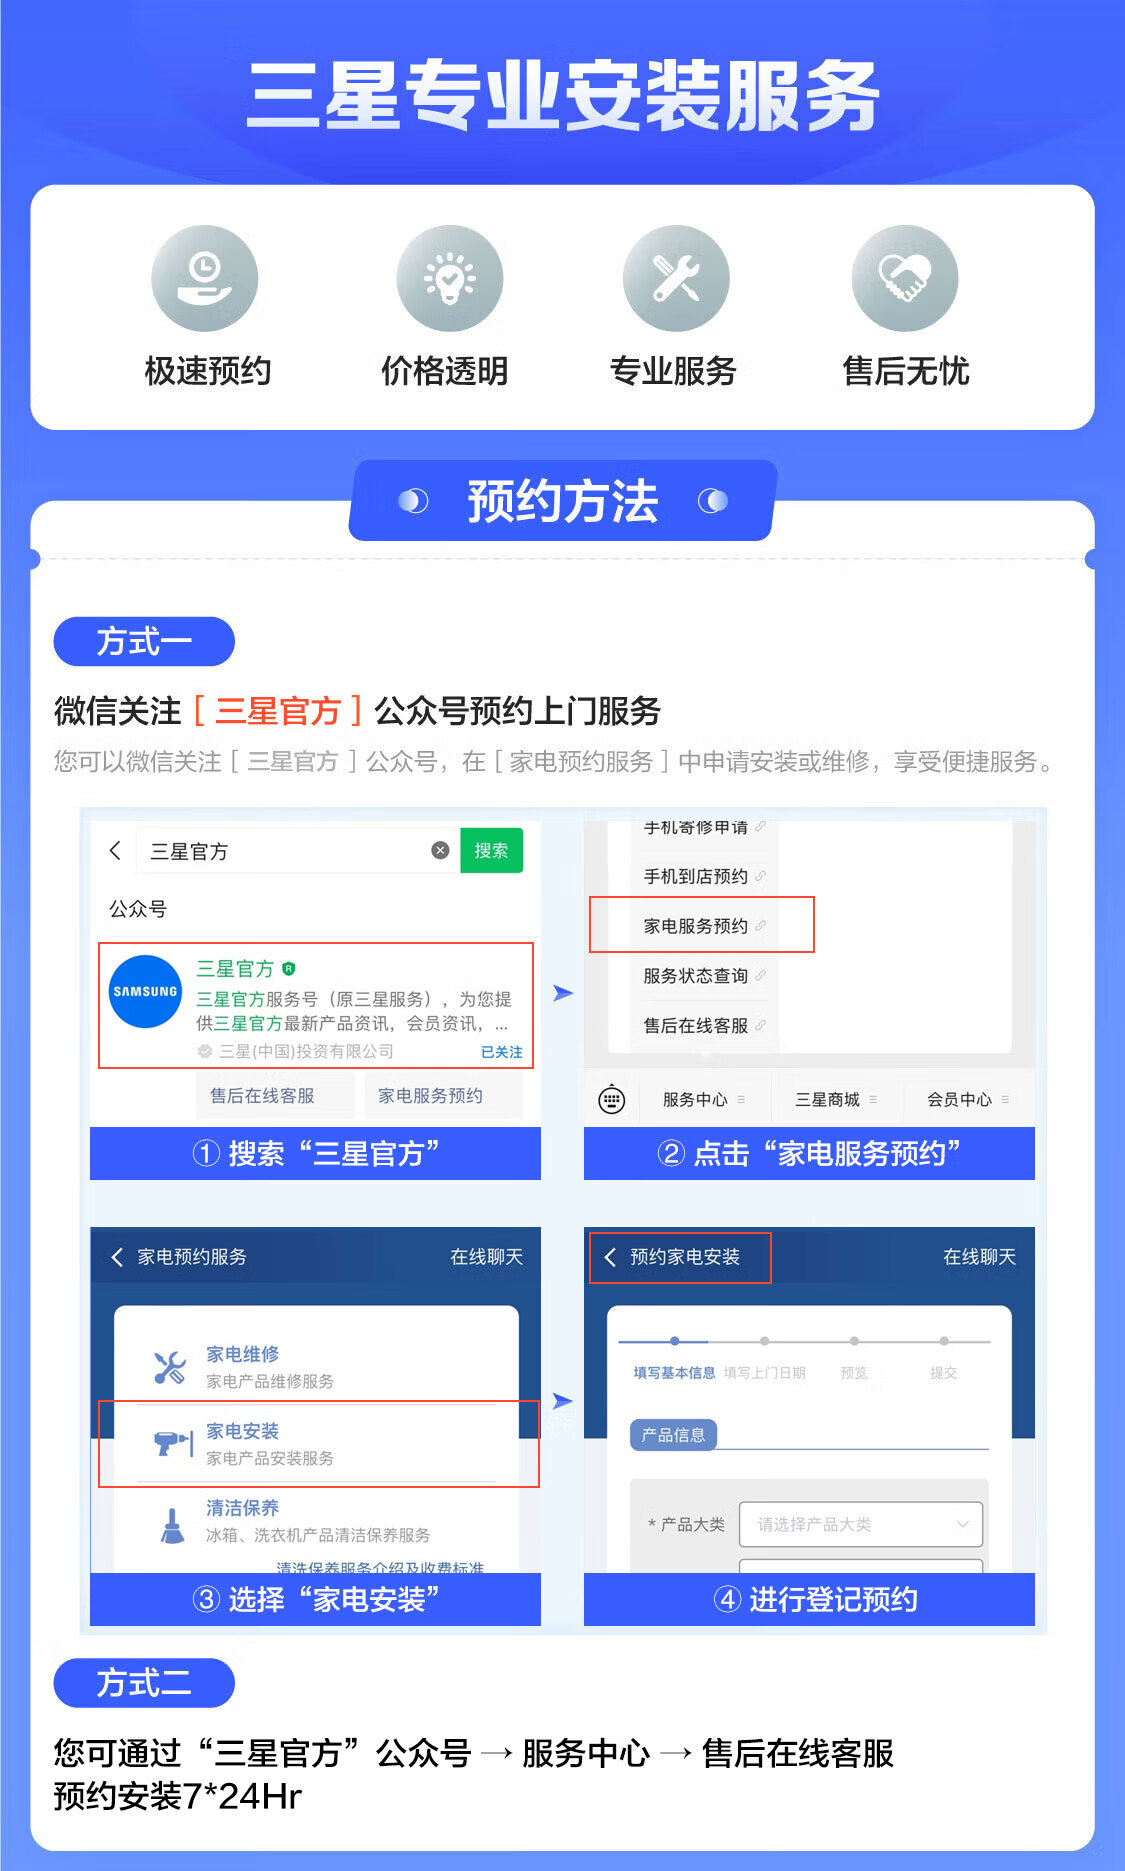Open the 服务中心 bottom menu
Image resolution: width=1125 pixels, height=1871 pixels.
pos(704,1099)
